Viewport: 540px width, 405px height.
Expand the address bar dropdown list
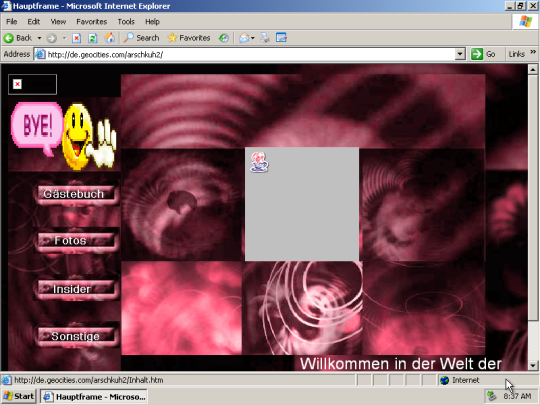[460, 54]
